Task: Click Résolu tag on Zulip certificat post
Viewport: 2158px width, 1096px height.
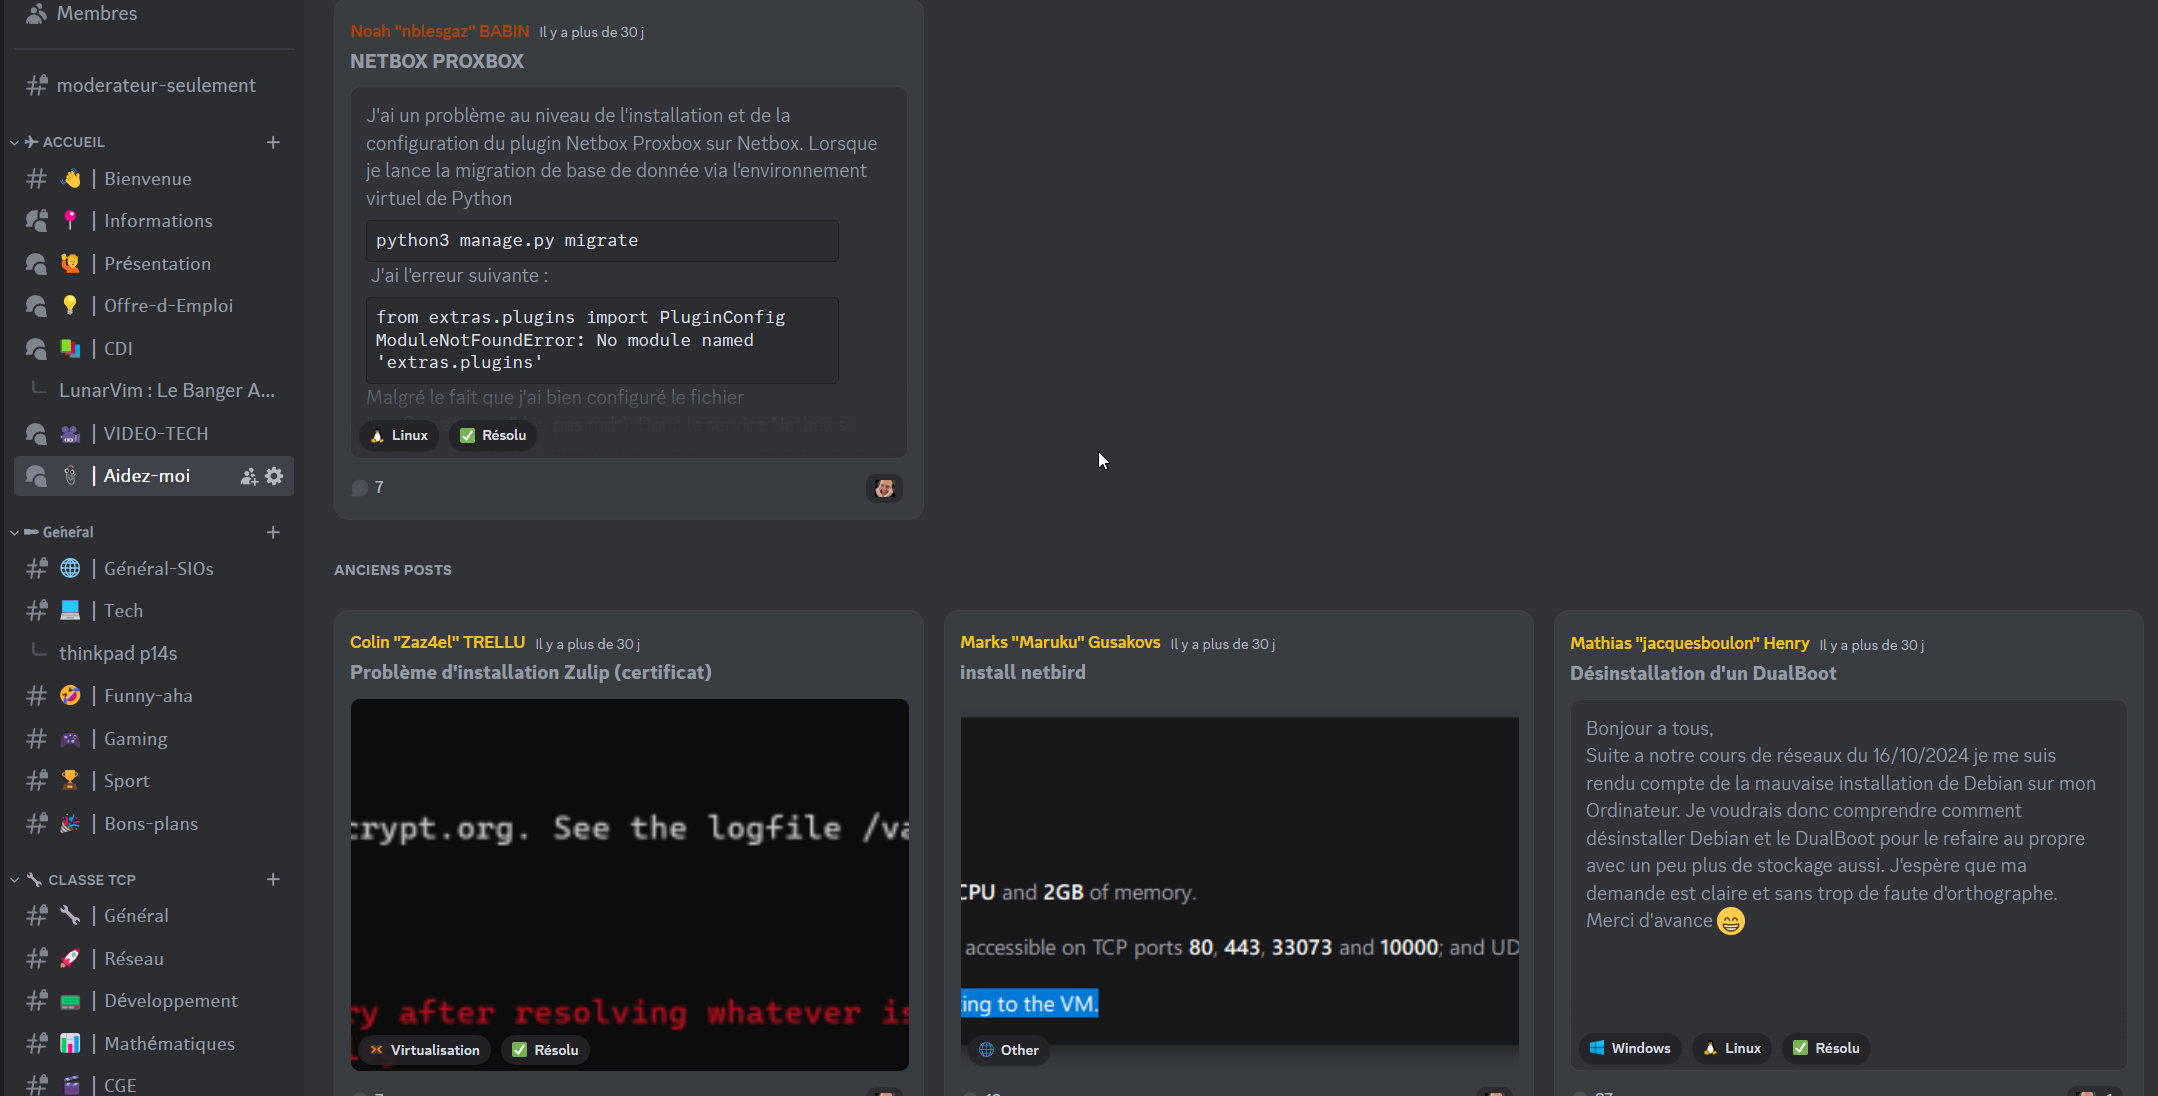Action: 545,1050
